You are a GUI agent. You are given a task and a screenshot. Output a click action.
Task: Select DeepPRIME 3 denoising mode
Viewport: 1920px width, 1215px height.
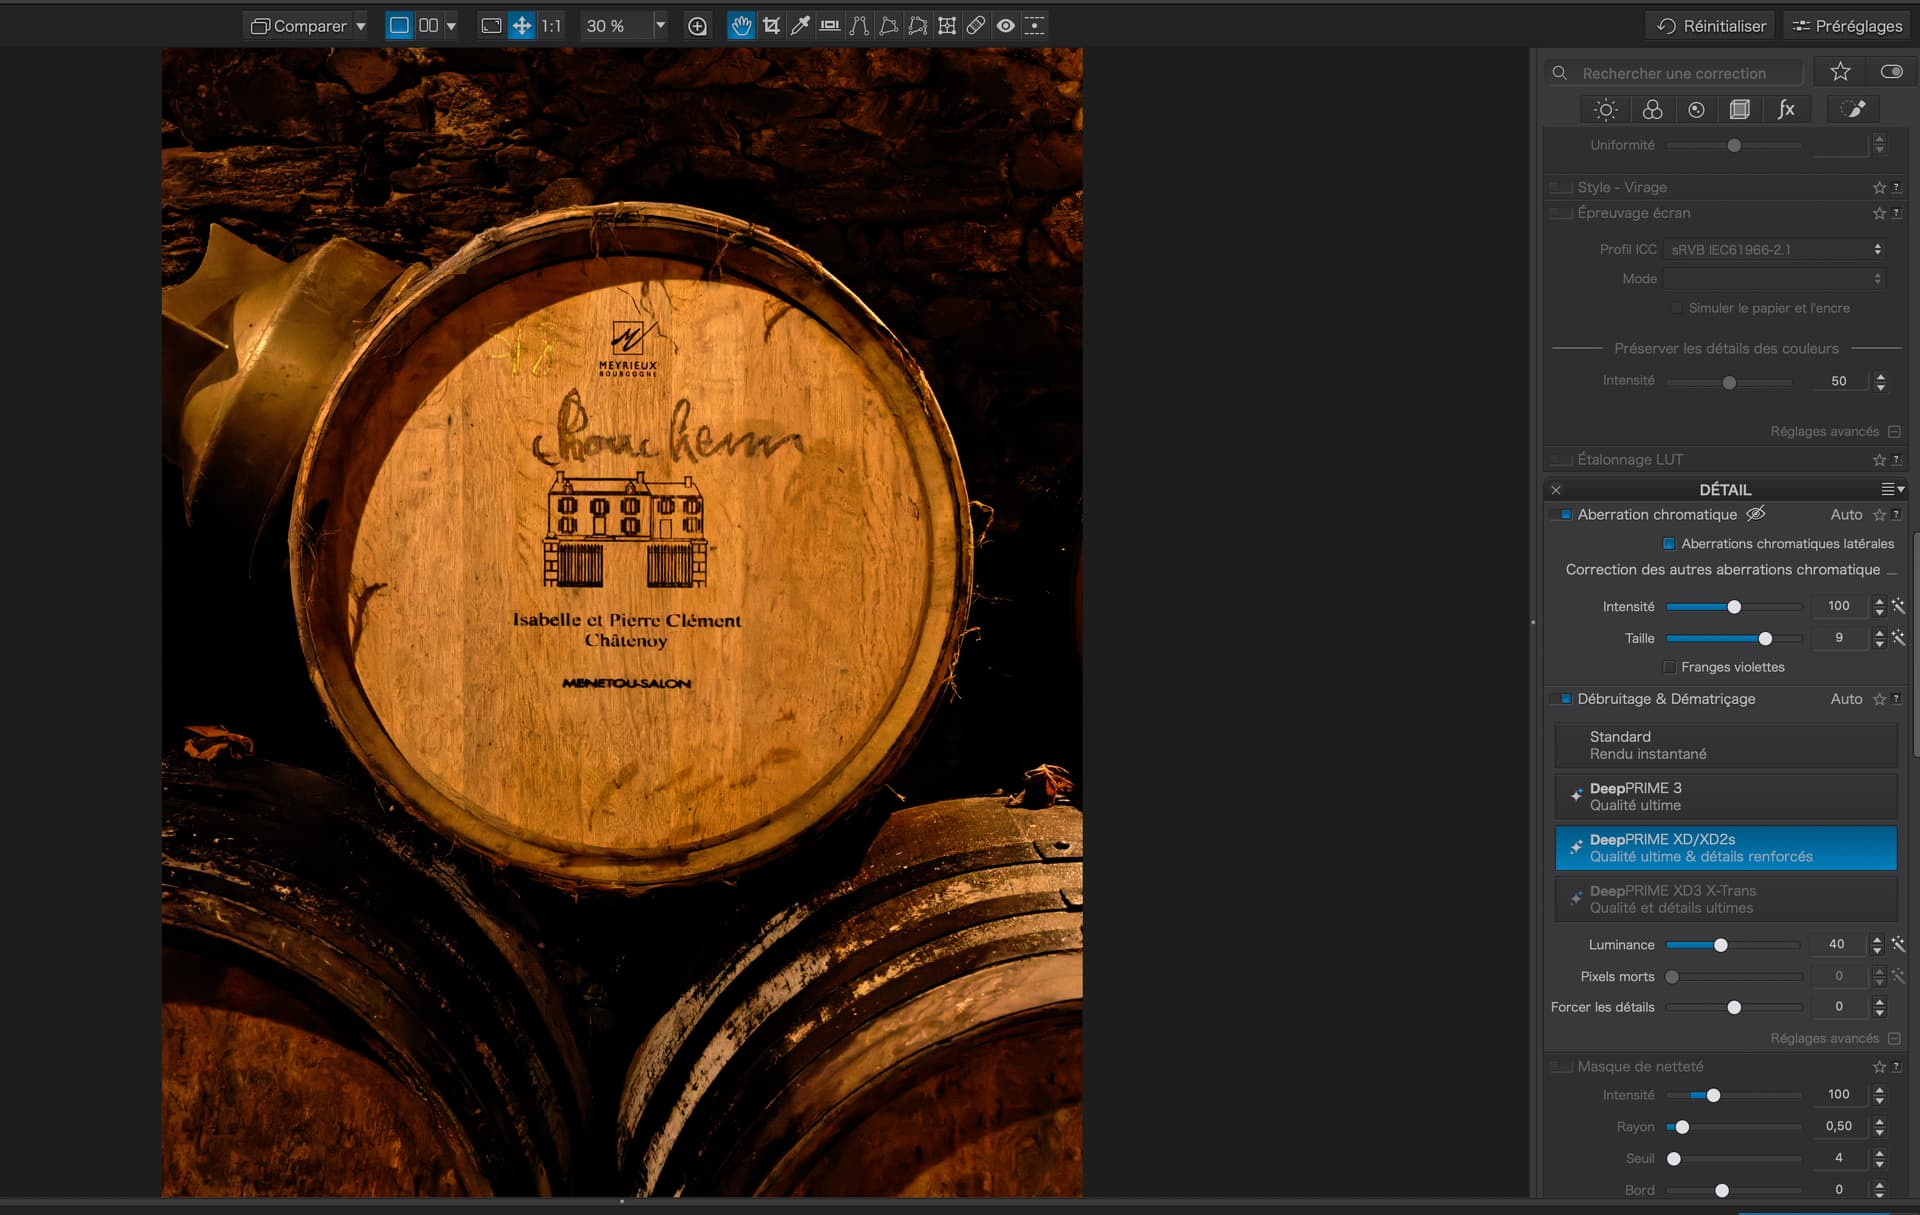1725,797
